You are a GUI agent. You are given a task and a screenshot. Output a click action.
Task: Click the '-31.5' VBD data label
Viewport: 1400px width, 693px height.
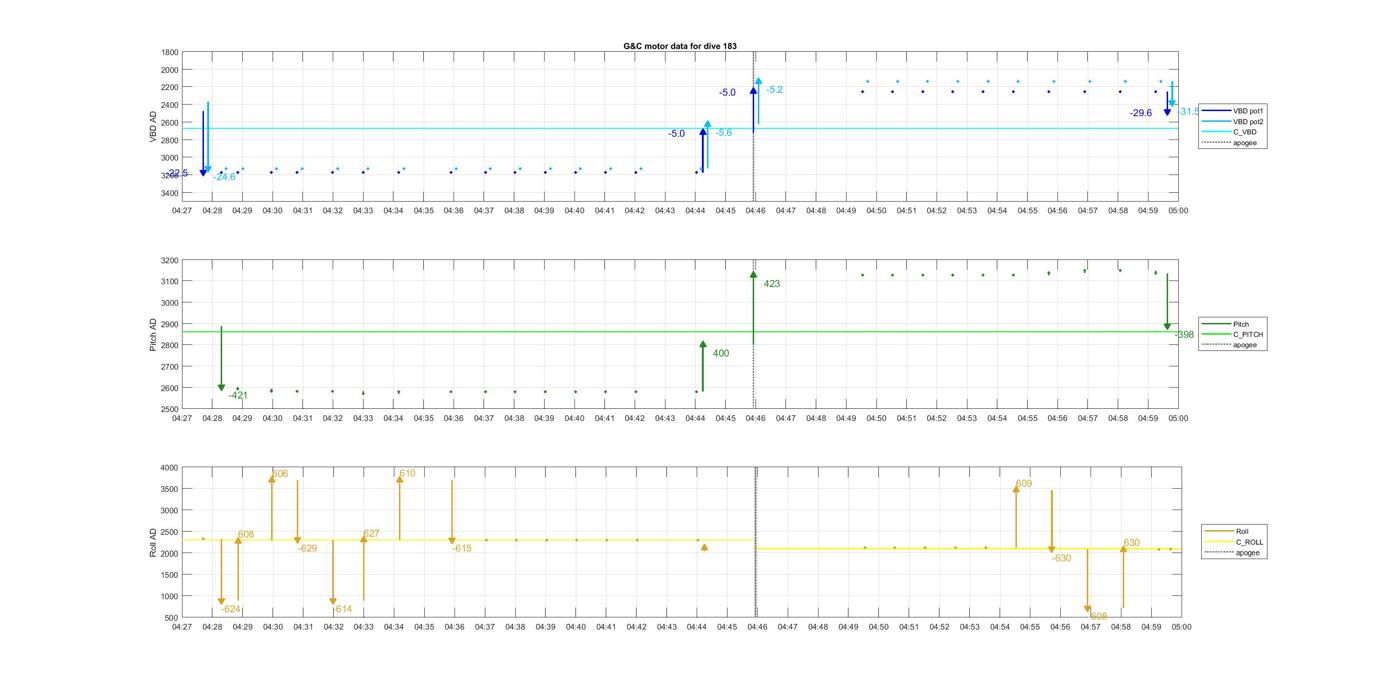tap(1188, 112)
